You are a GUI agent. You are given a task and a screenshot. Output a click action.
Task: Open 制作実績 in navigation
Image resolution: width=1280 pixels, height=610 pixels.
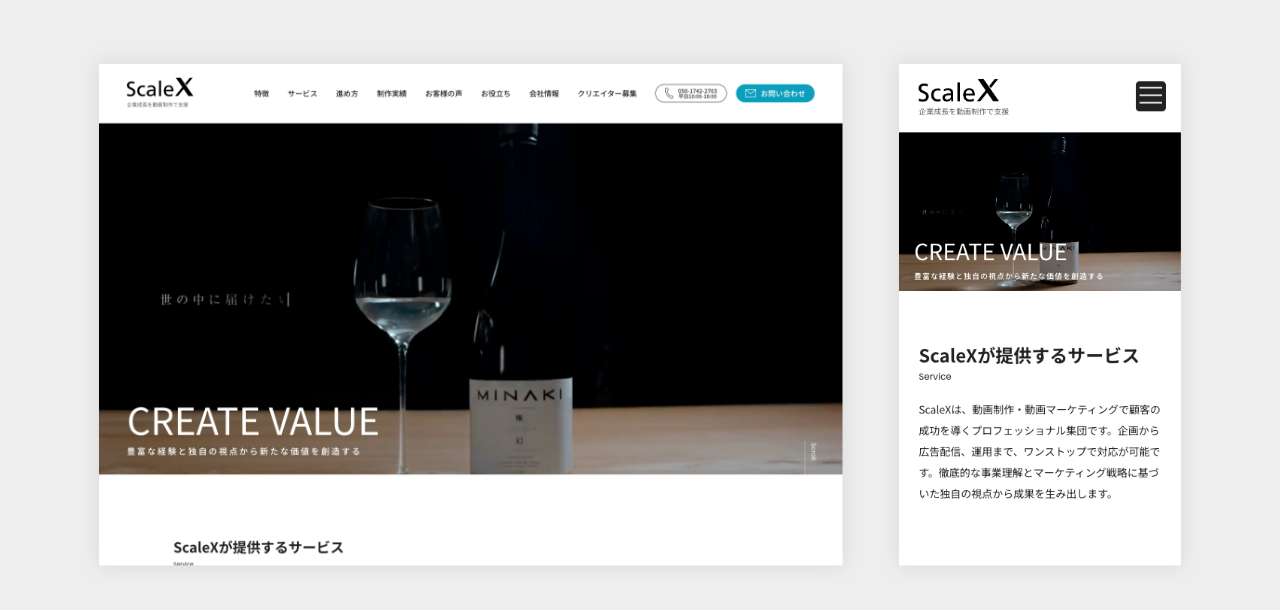[x=392, y=93]
